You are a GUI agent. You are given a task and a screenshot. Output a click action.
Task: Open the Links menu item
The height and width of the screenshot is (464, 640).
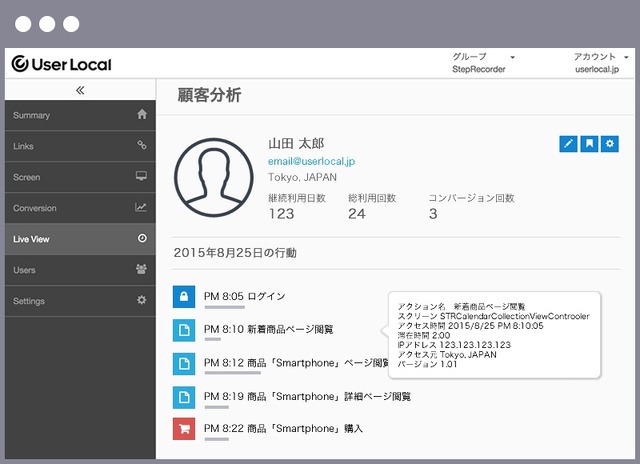(80, 146)
